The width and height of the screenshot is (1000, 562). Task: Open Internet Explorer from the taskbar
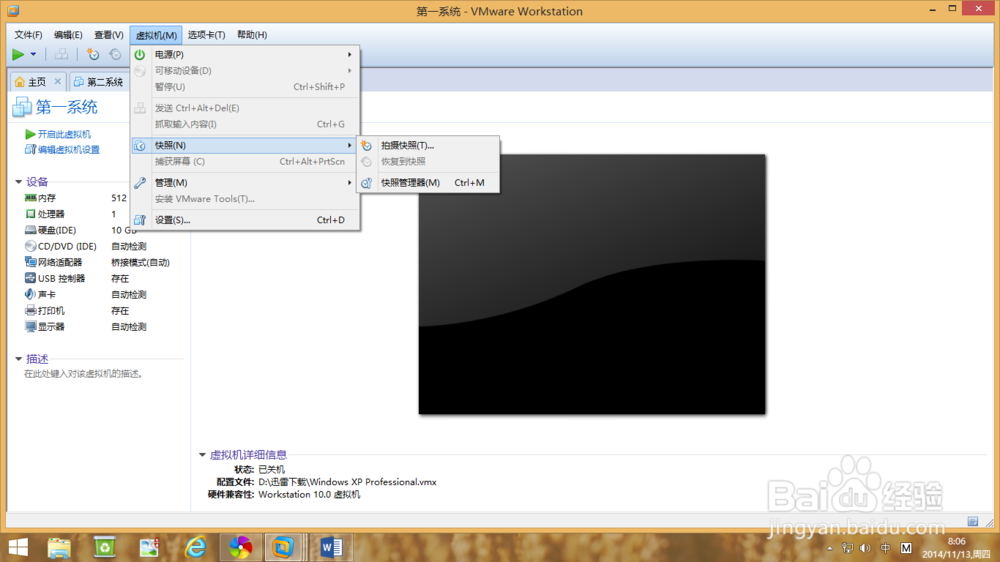pyautogui.click(x=195, y=547)
